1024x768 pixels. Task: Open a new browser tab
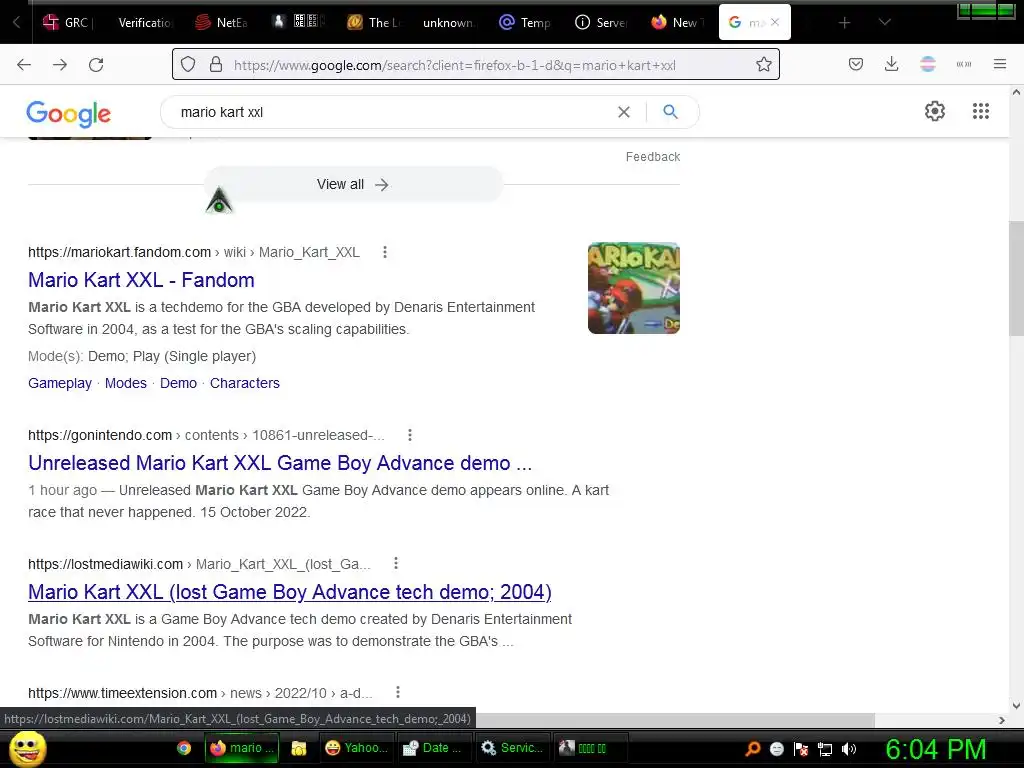pos(844,23)
